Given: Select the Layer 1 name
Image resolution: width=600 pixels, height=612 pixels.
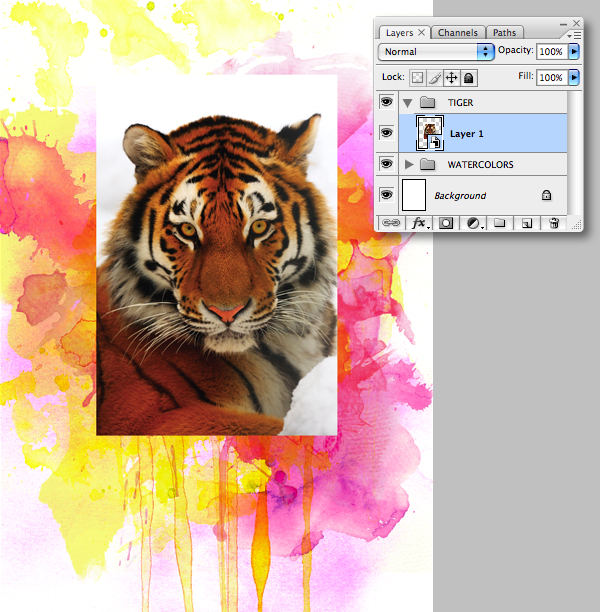Looking at the screenshot, I should (x=466, y=134).
